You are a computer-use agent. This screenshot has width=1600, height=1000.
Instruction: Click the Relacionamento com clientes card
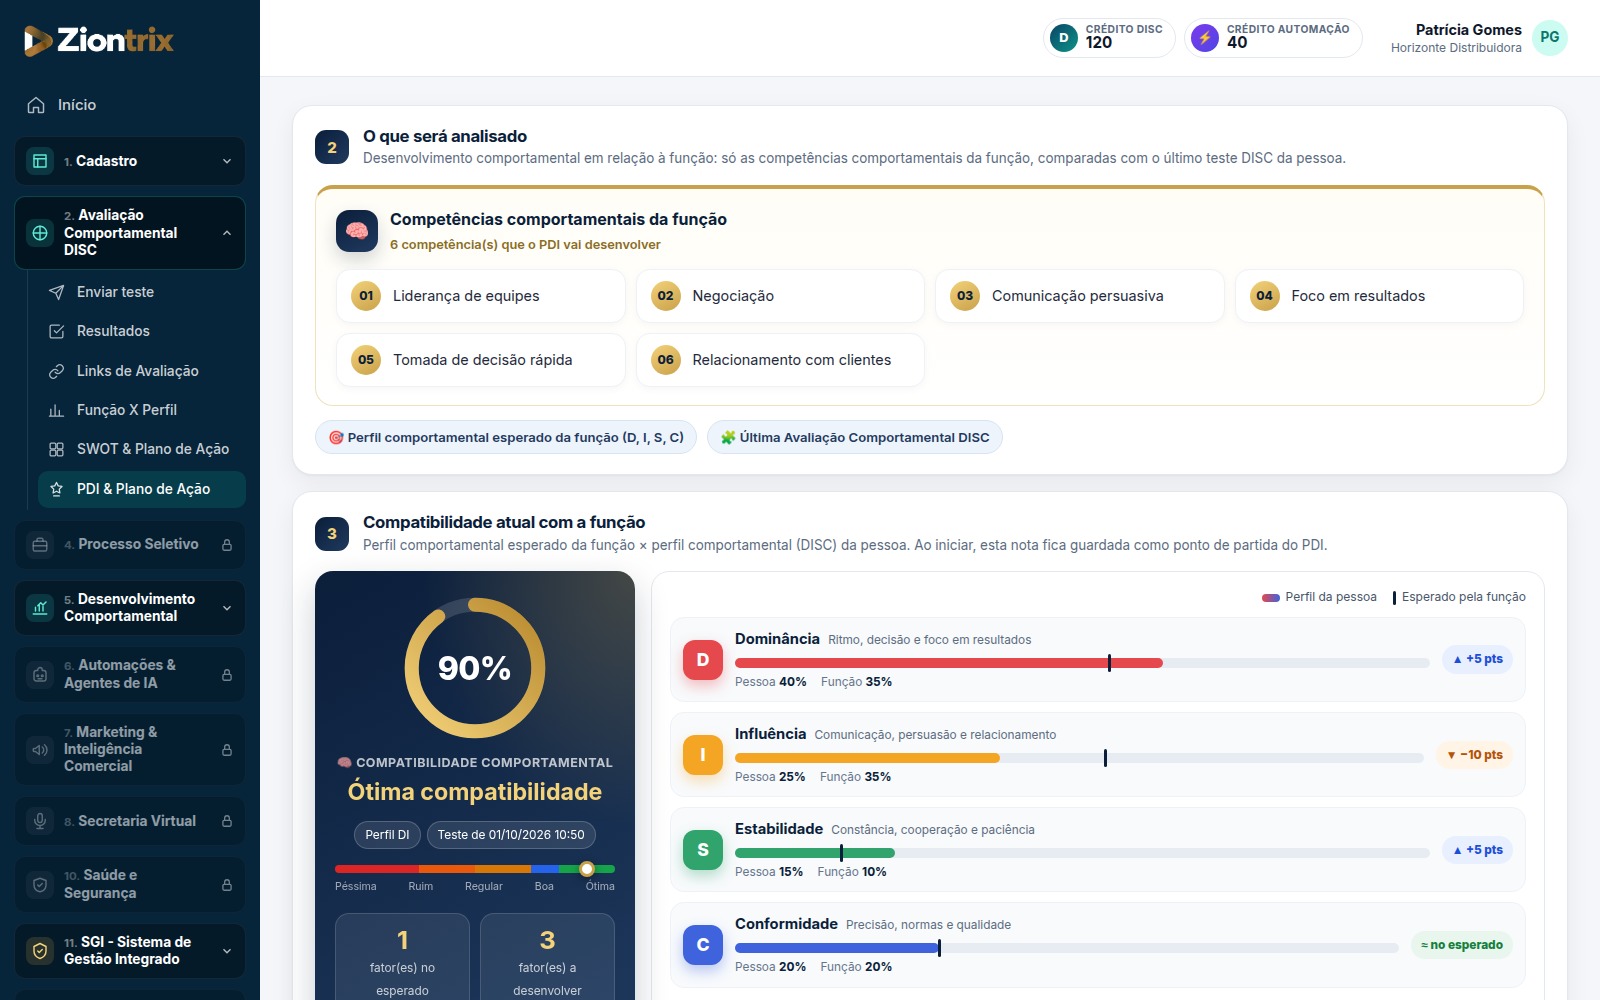coord(780,360)
